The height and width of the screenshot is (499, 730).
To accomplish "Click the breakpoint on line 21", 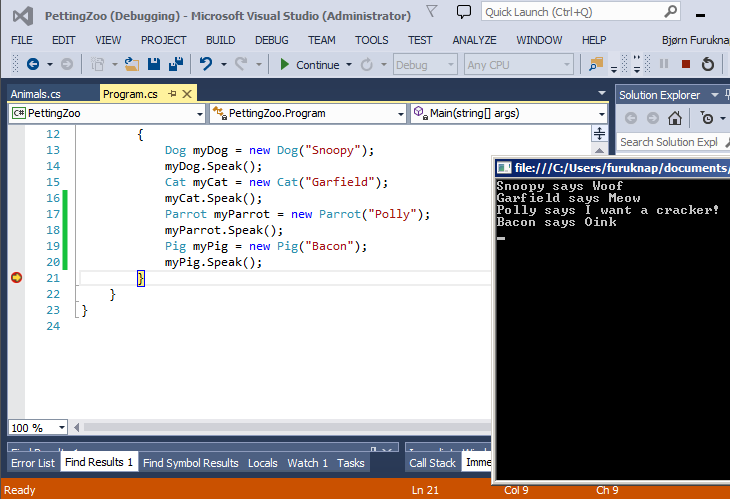I will 16,278.
